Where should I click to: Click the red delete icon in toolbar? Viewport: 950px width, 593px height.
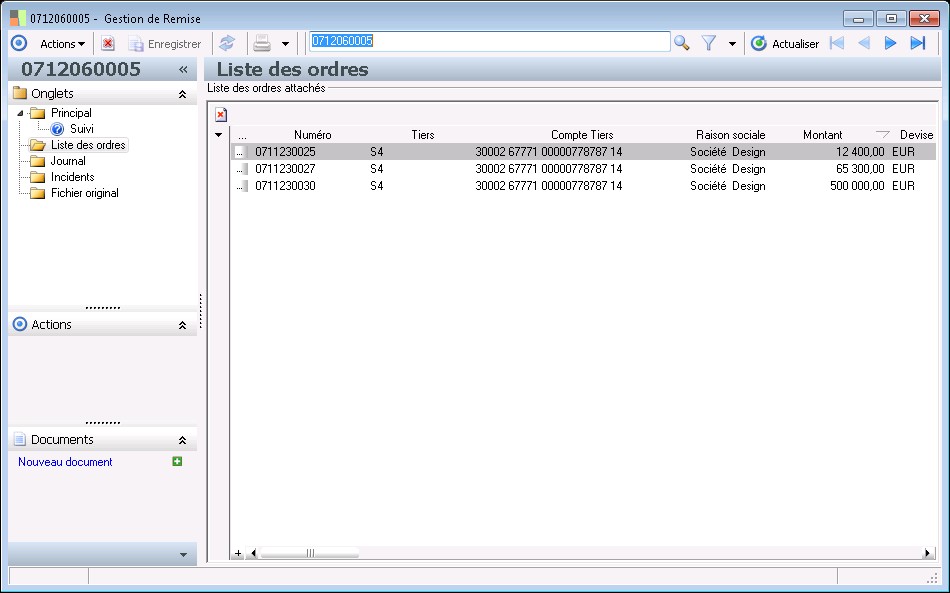(x=108, y=43)
